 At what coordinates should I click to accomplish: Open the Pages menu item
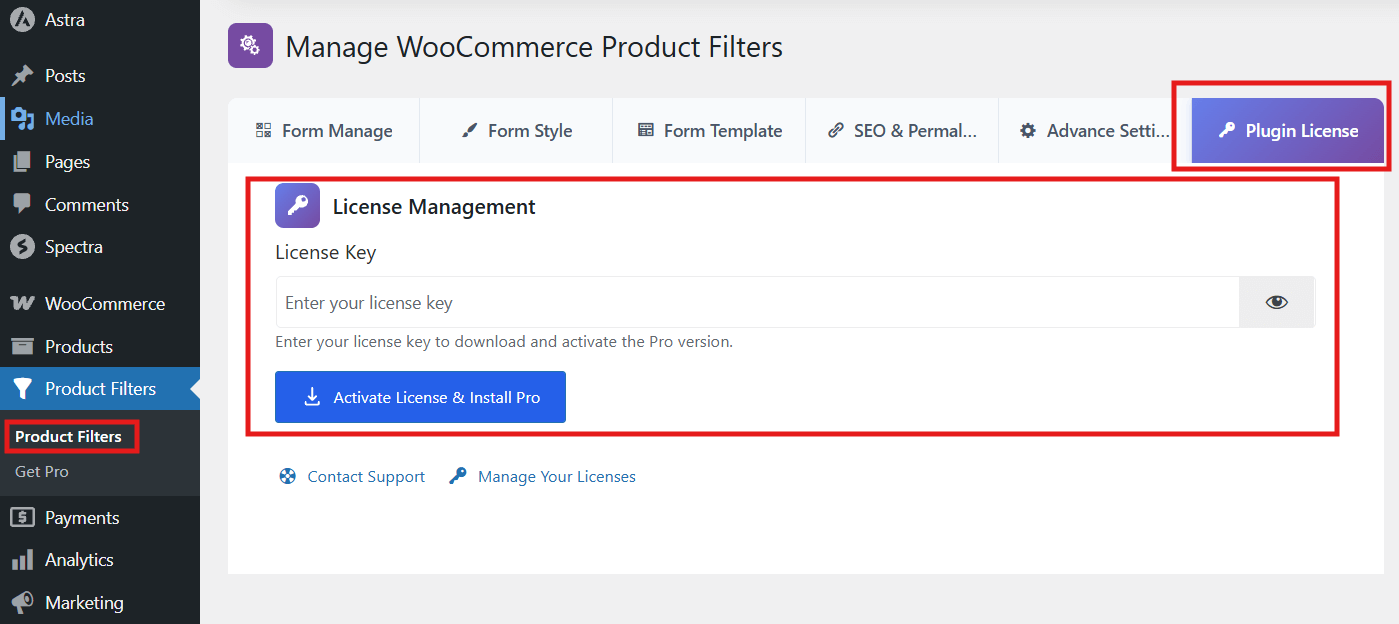pos(100,162)
